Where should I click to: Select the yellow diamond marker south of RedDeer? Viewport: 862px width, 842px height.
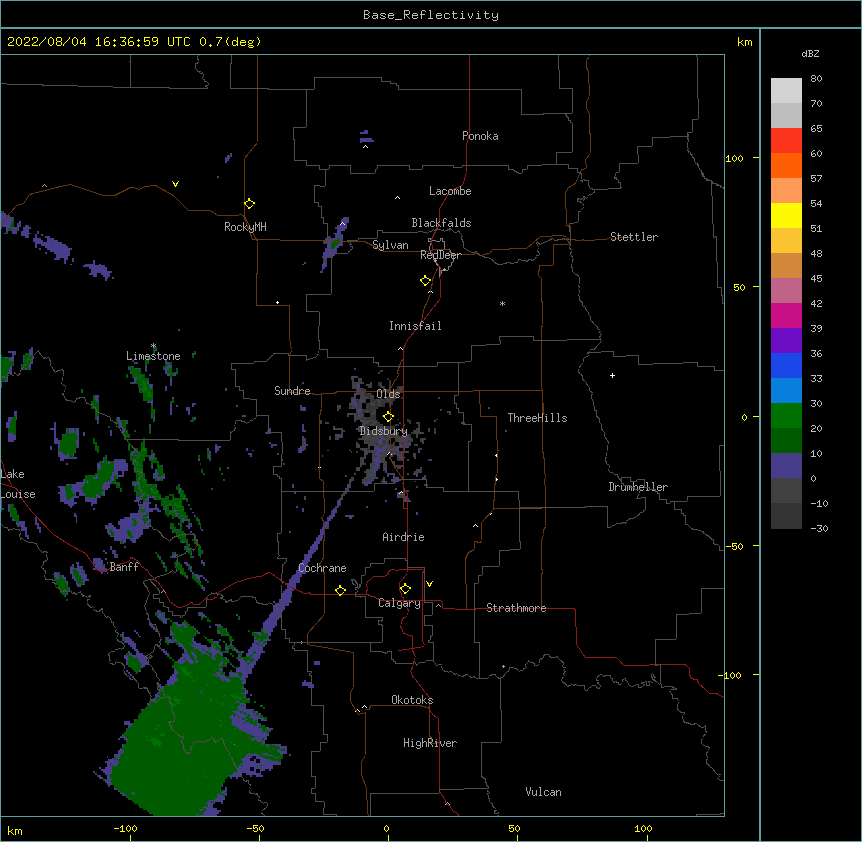click(426, 281)
